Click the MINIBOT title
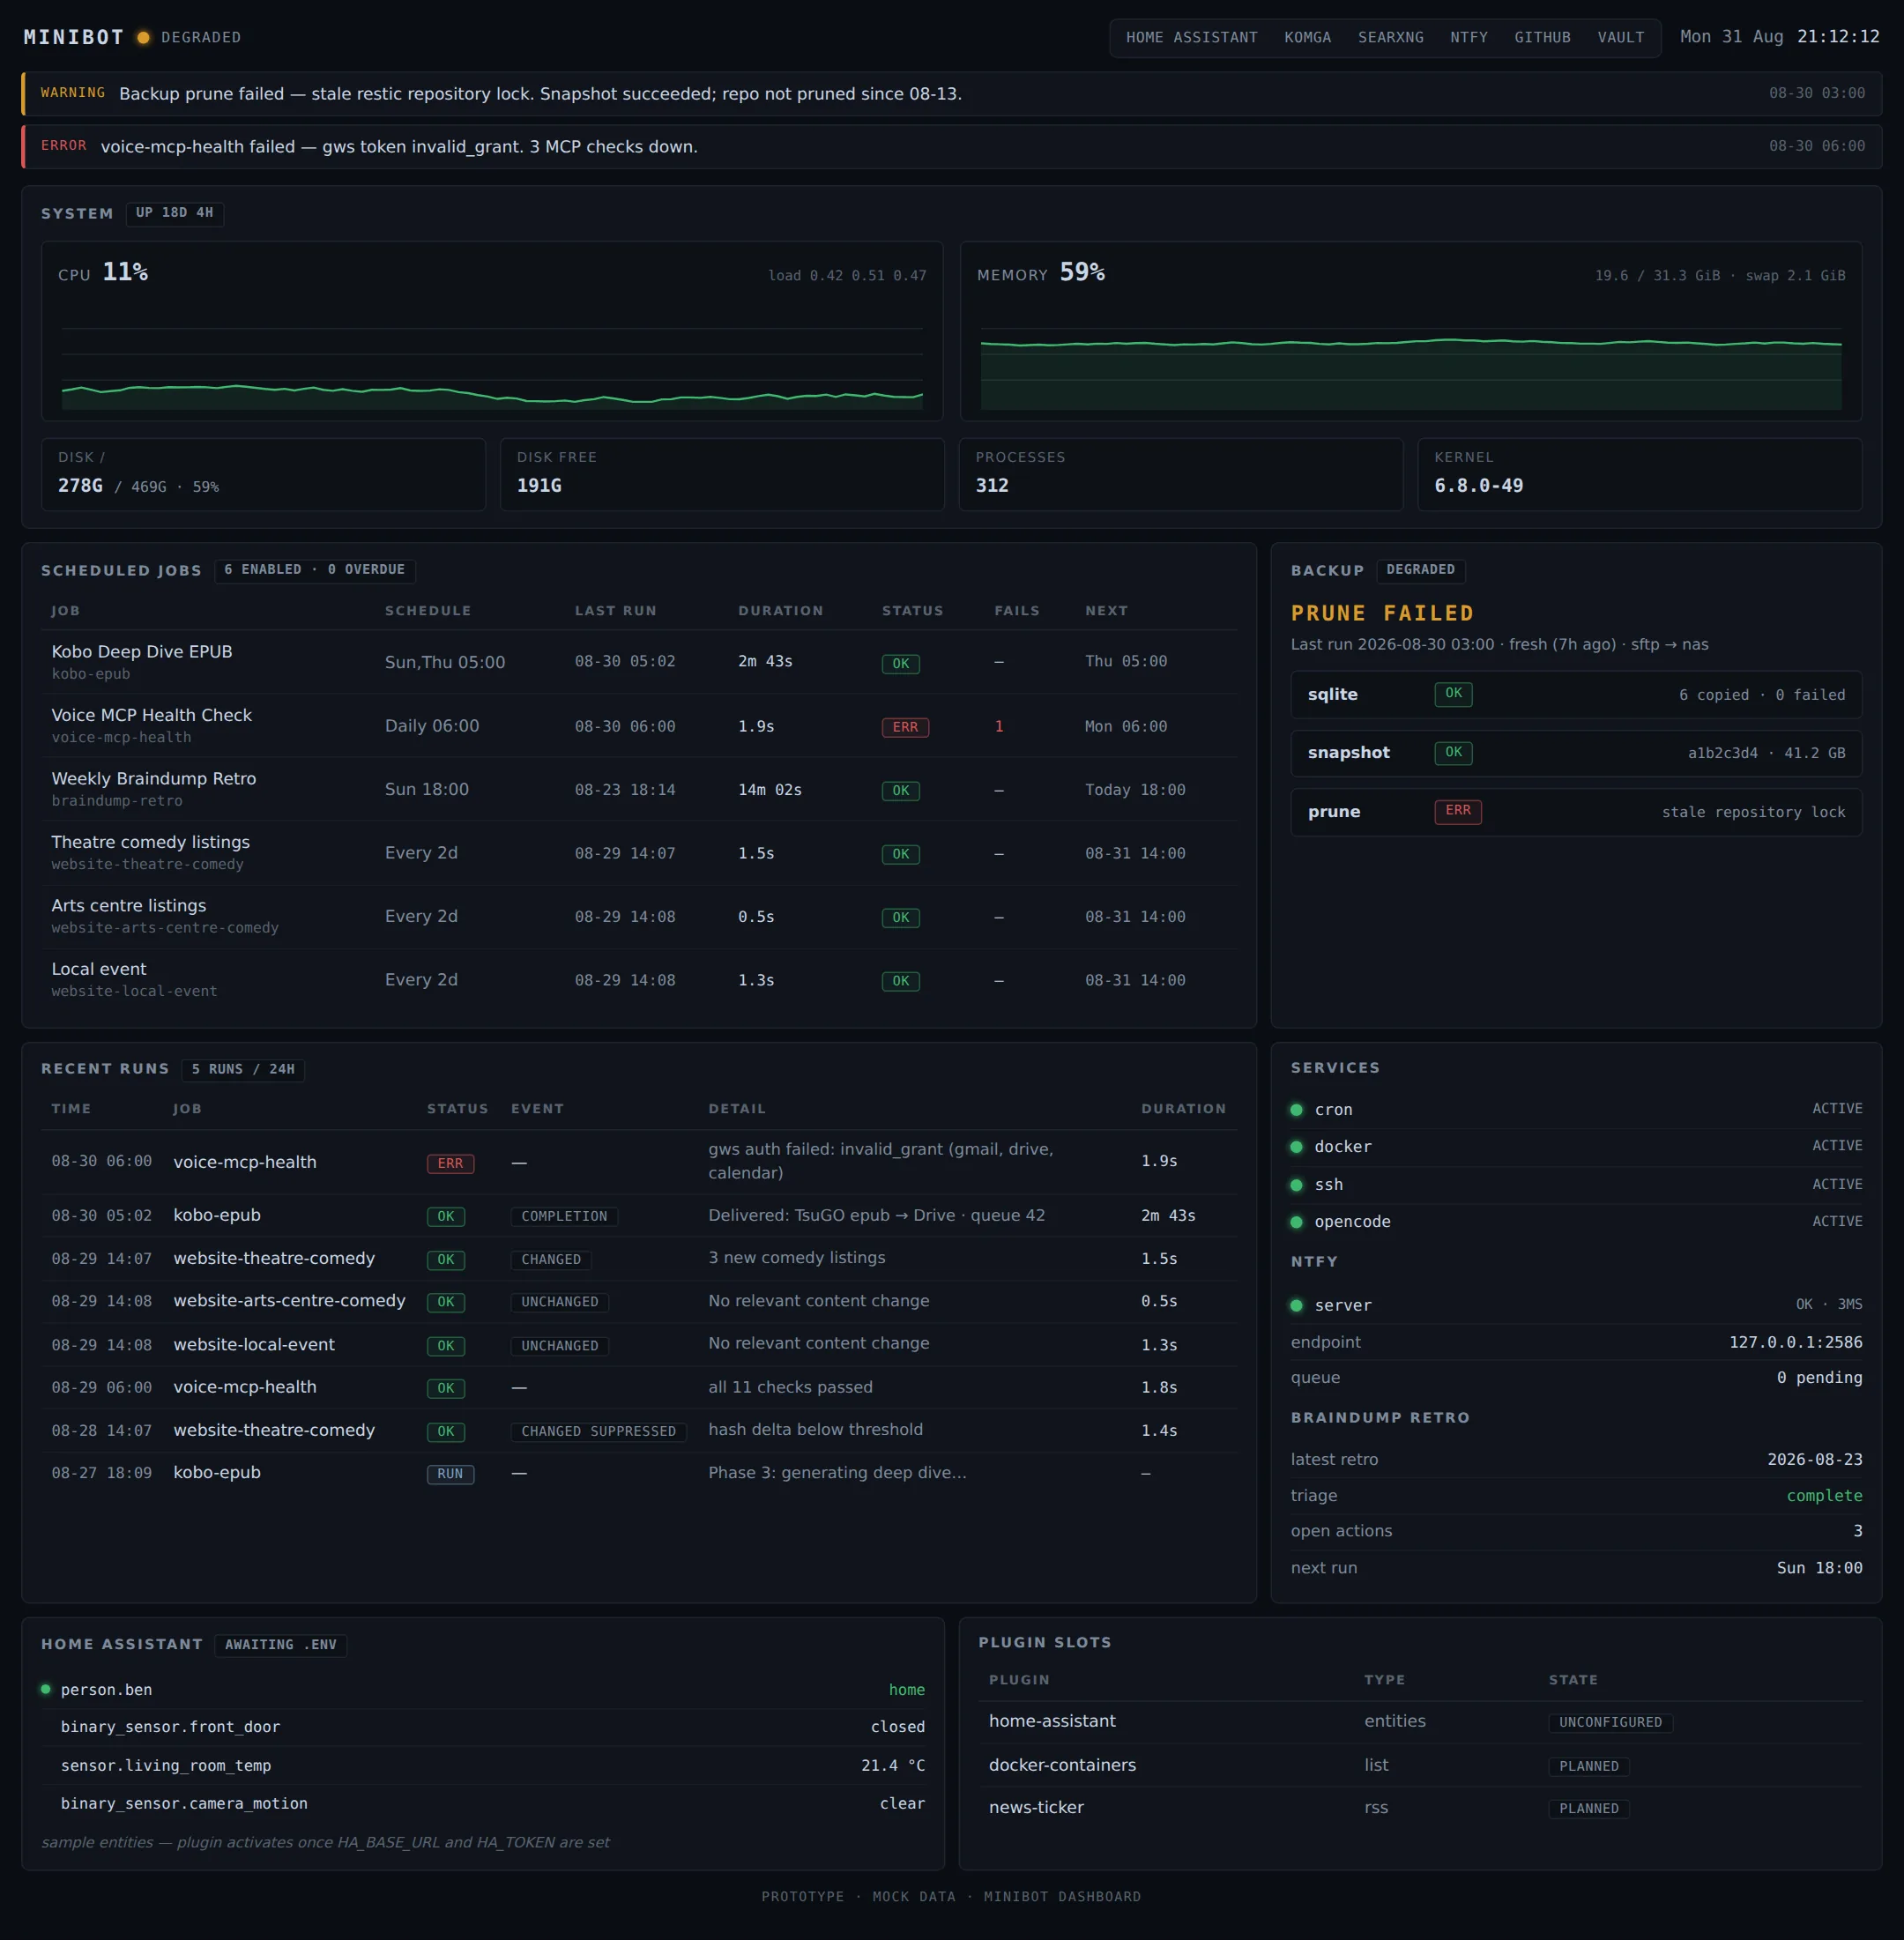Image resolution: width=1904 pixels, height=1940 pixels. click(x=73, y=37)
